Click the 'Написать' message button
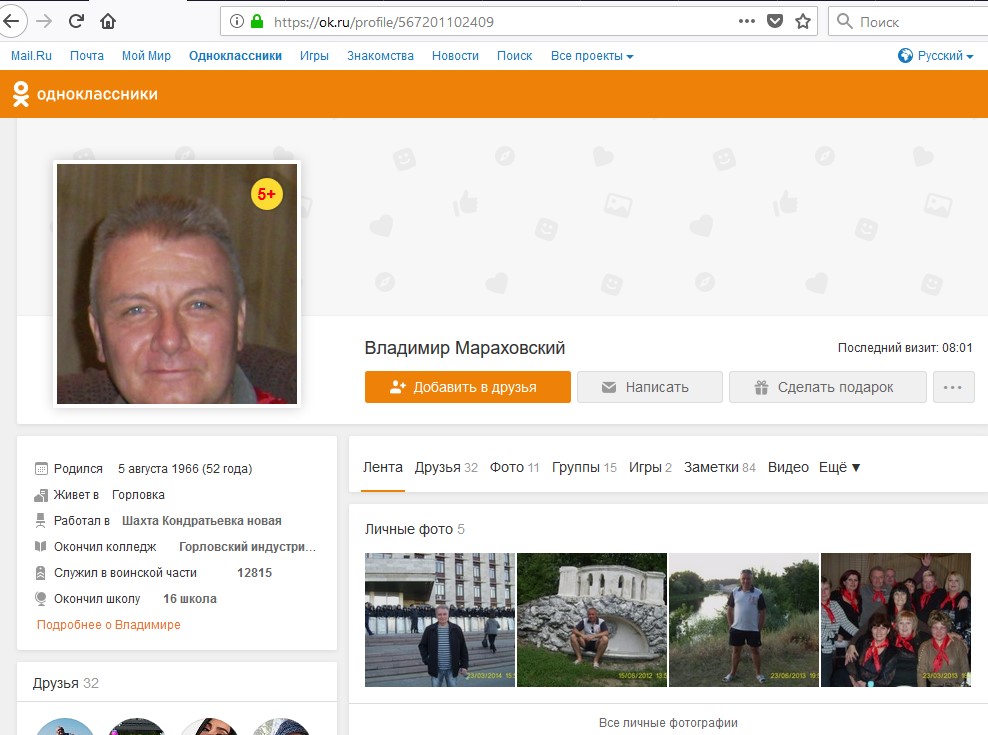Image resolution: width=988 pixels, height=735 pixels. pos(649,387)
